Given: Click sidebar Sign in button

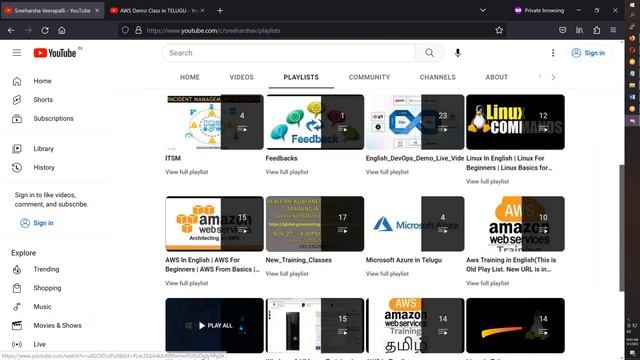Looking at the screenshot, I should 37,223.
